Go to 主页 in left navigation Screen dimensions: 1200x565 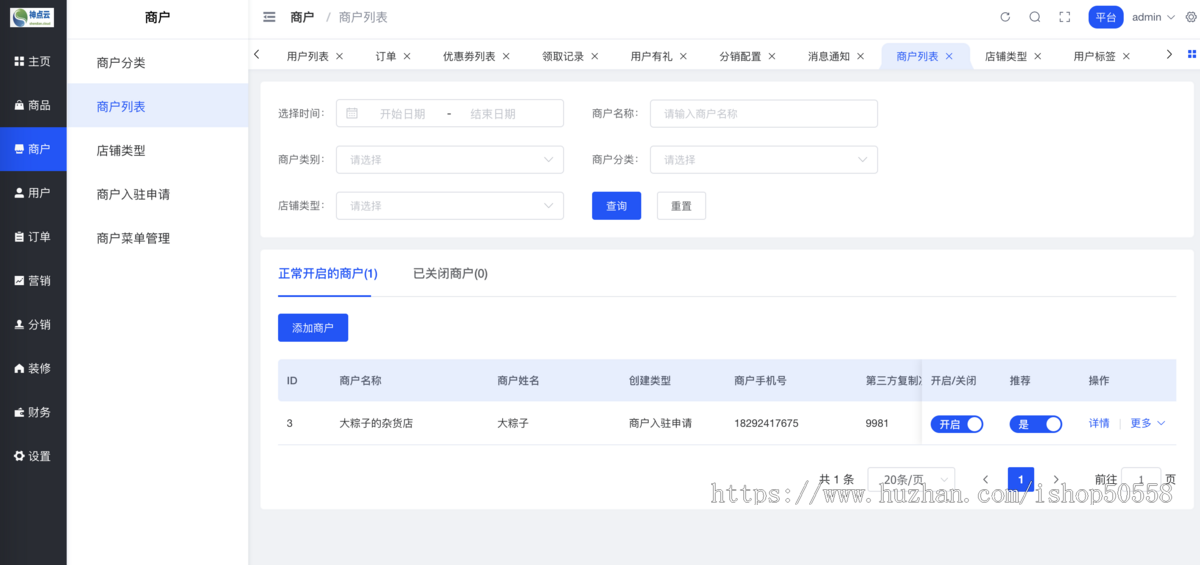pos(33,62)
